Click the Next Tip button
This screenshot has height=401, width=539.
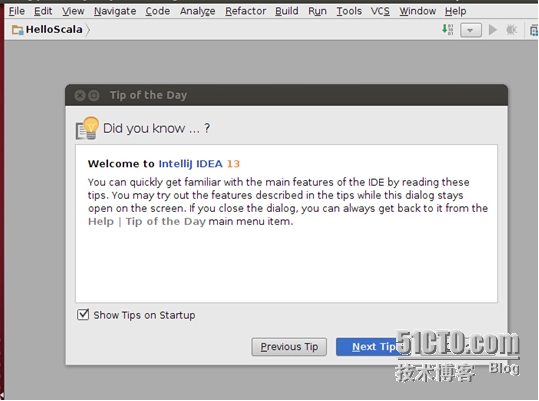click(373, 347)
